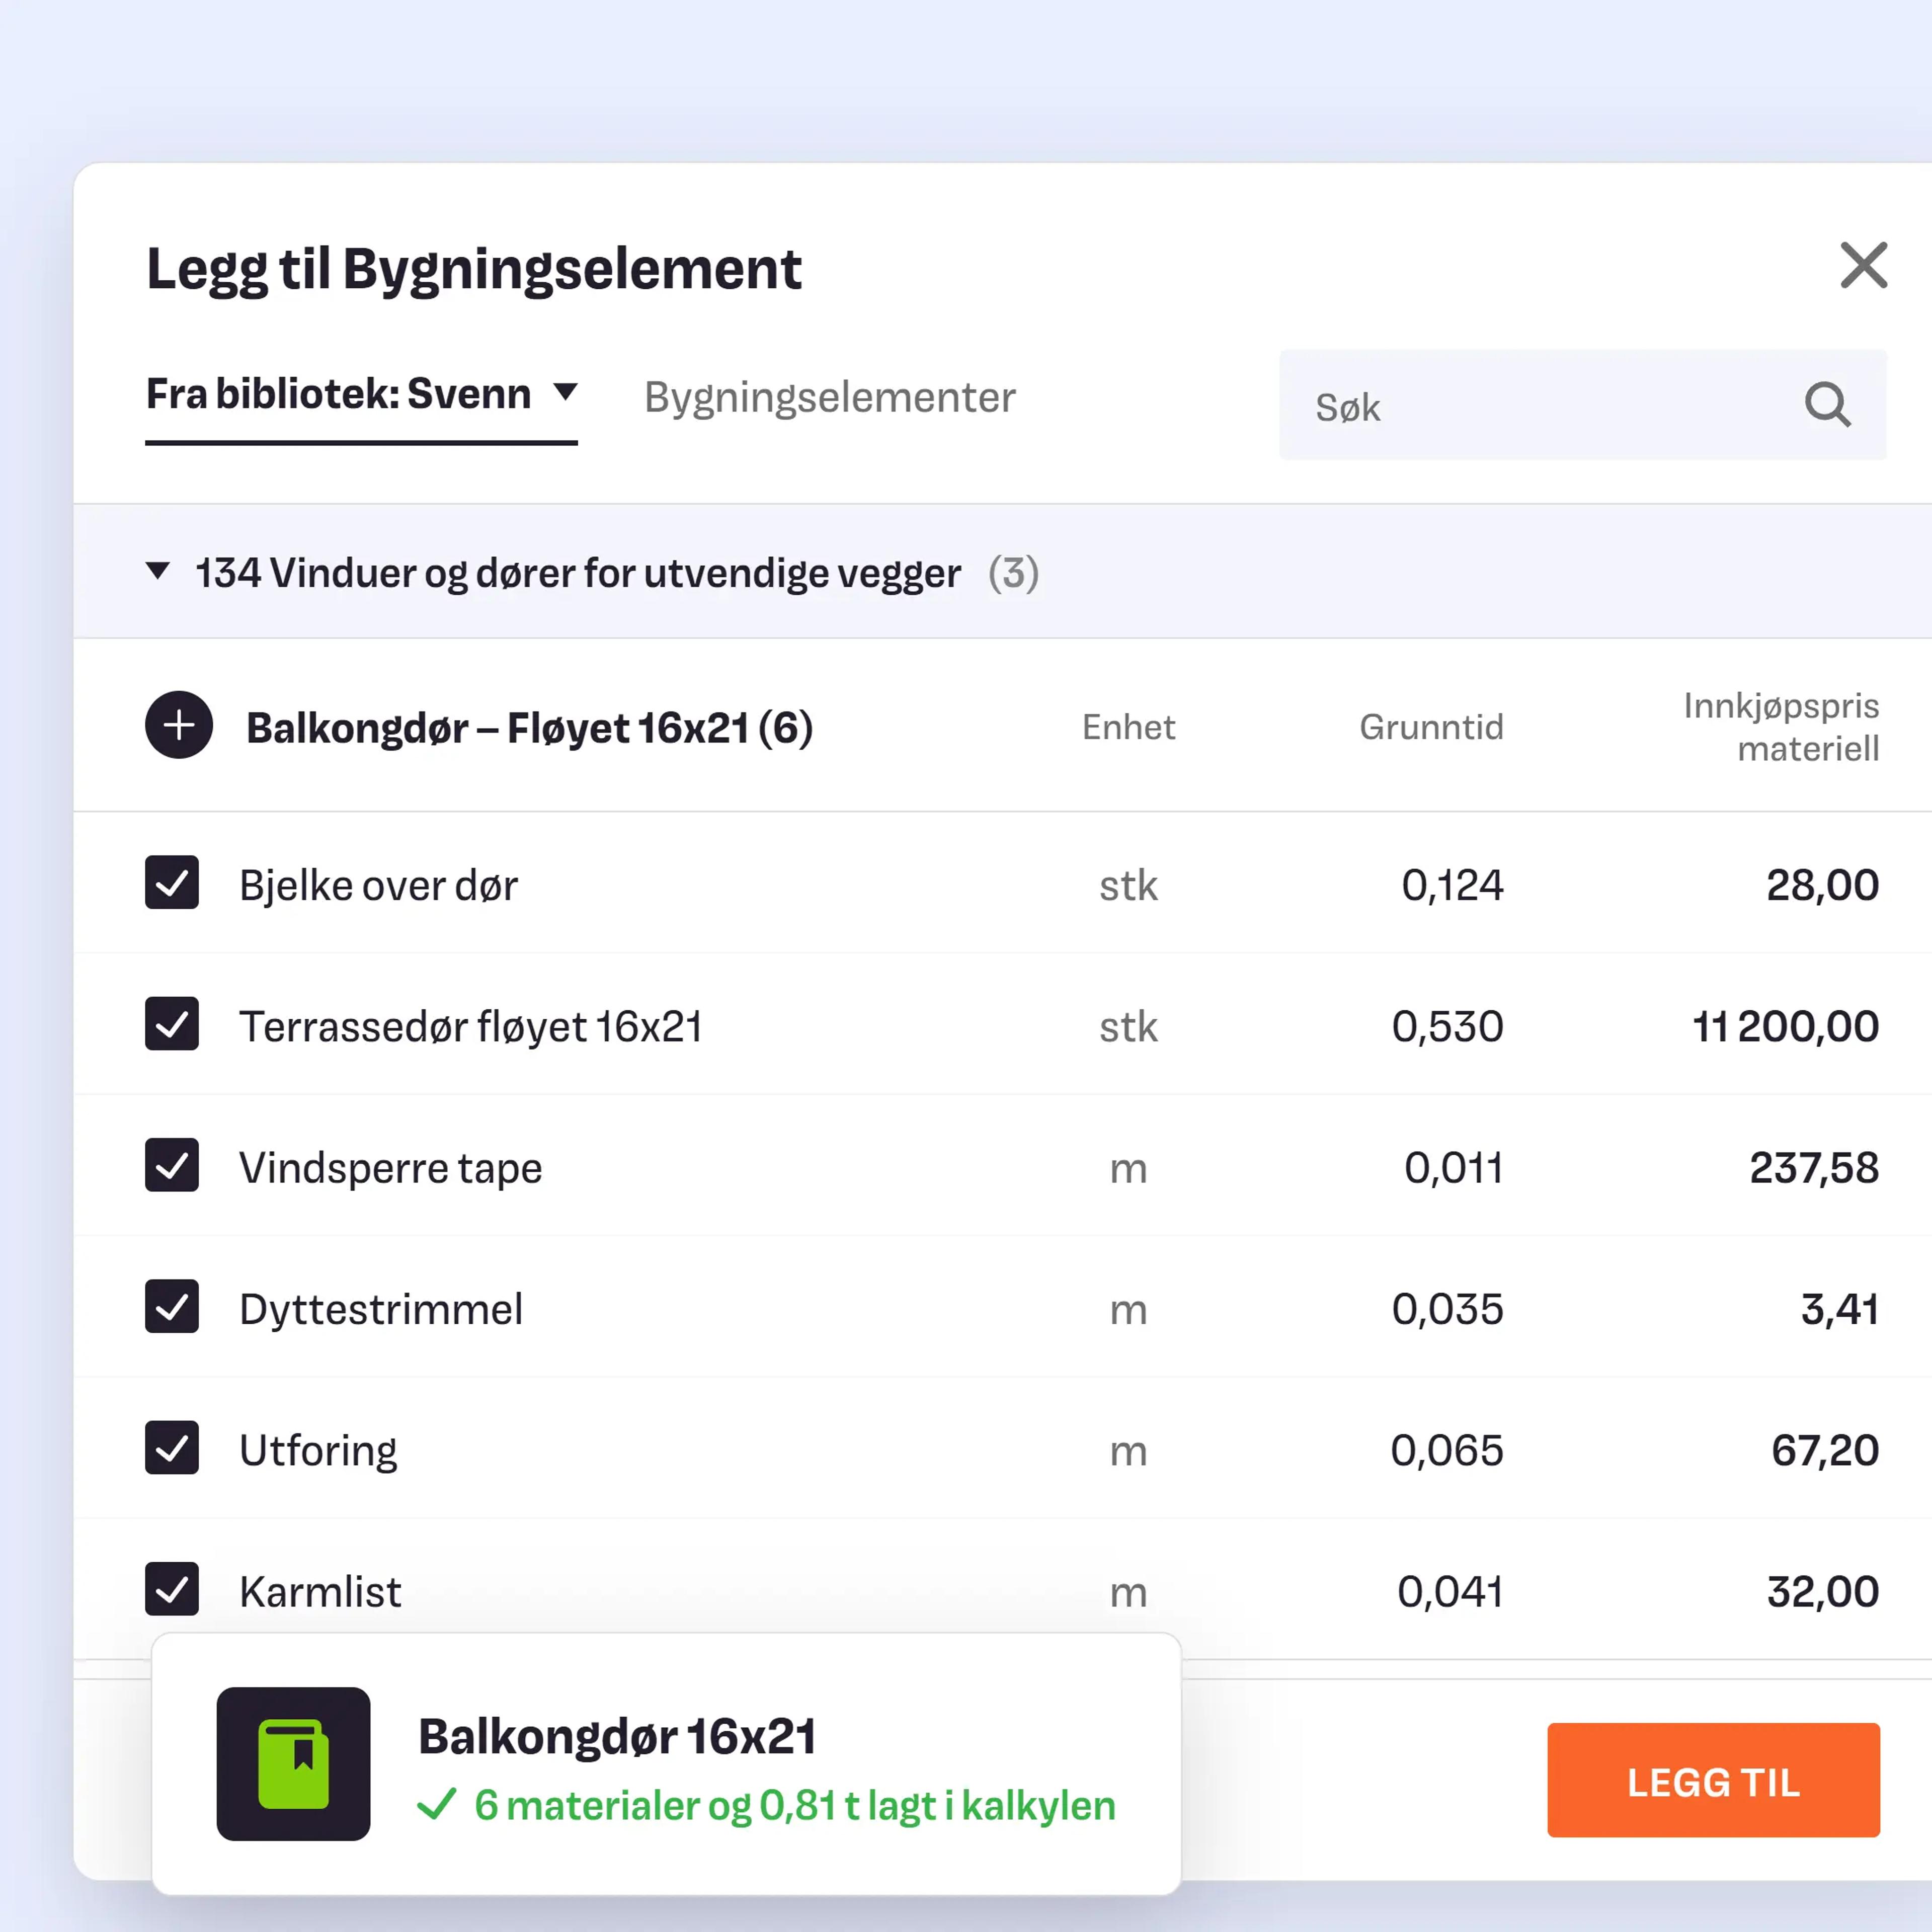1932x1932 pixels.
Task: Deselect the Utforing checkbox
Action: (x=172, y=1448)
